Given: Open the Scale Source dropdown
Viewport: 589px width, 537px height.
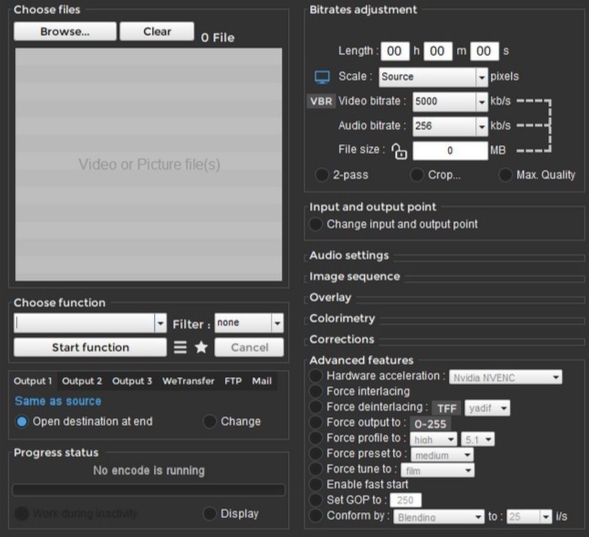Looking at the screenshot, I should [x=433, y=77].
